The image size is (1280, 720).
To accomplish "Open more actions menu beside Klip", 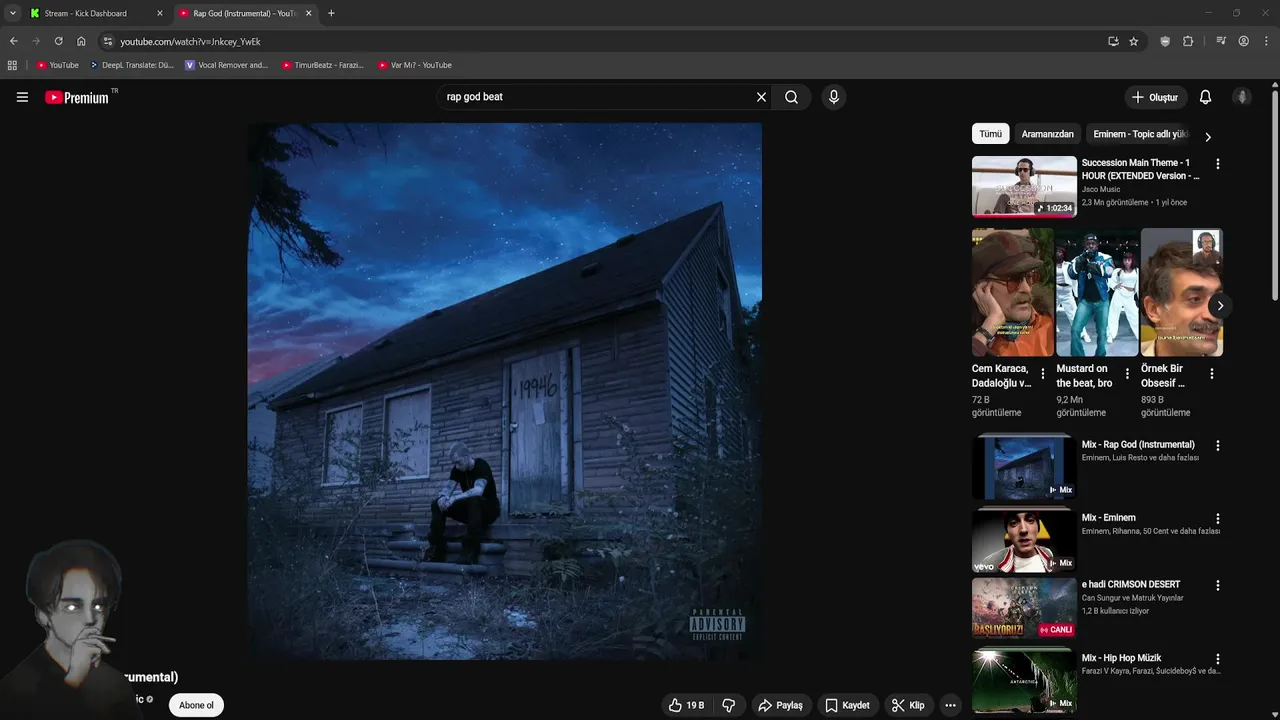I will click(x=950, y=705).
